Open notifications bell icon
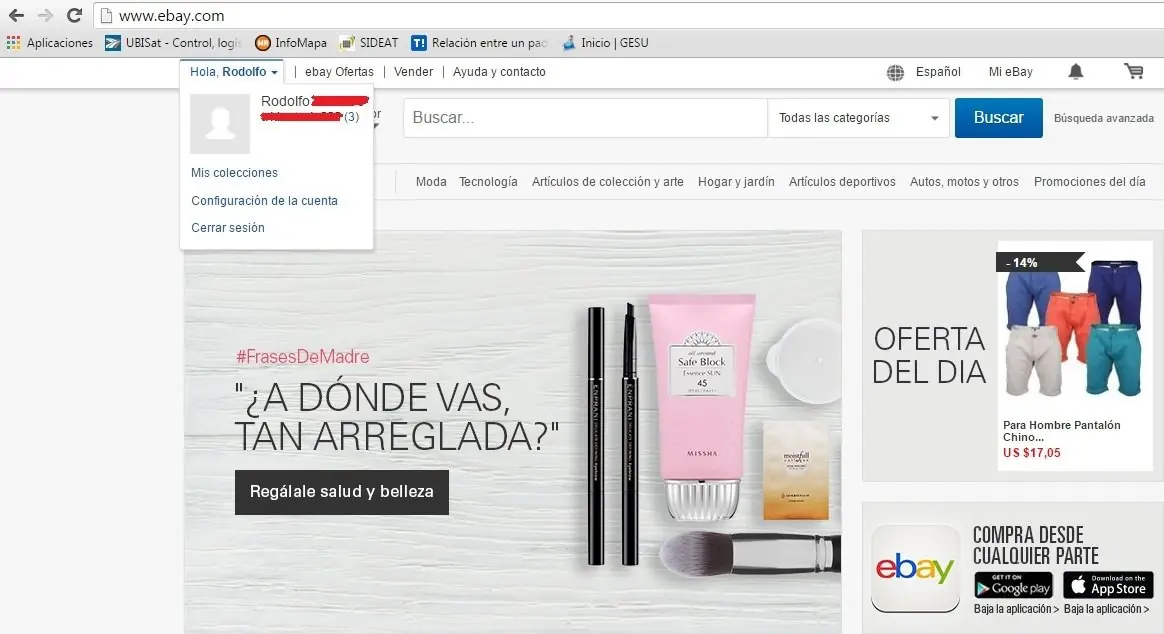Image resolution: width=1164 pixels, height=634 pixels. tap(1076, 71)
